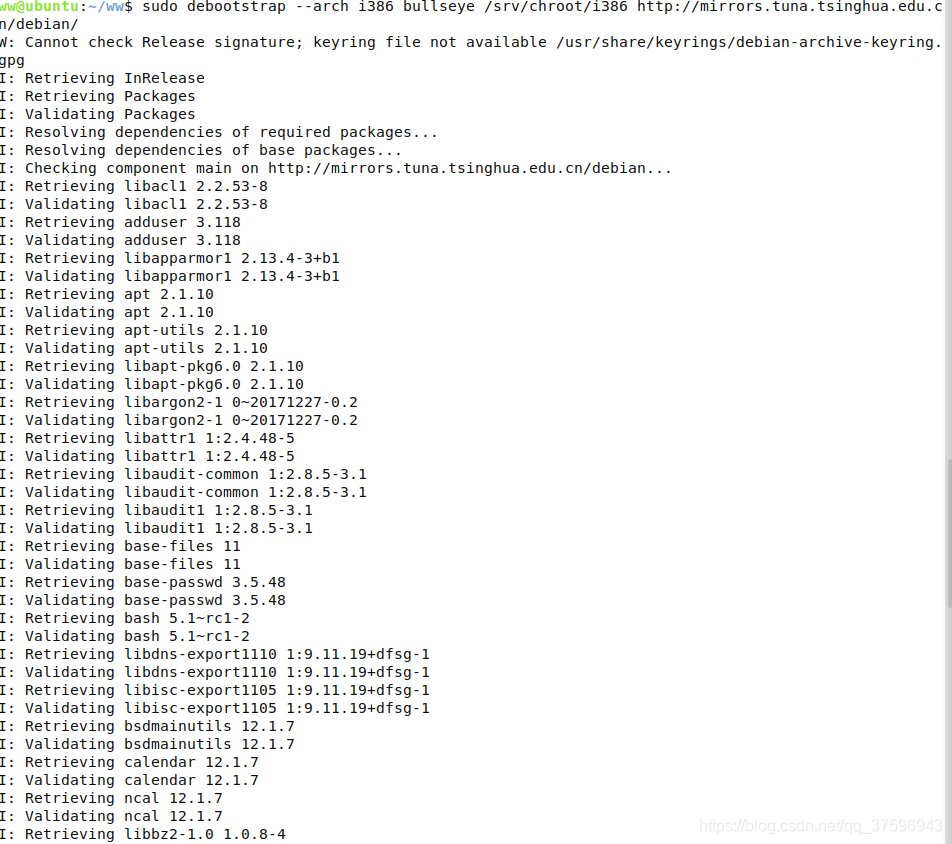952x844 pixels.
Task: Click the 'Validating bash 5.1~rc1-2' line
Action: click(125, 636)
